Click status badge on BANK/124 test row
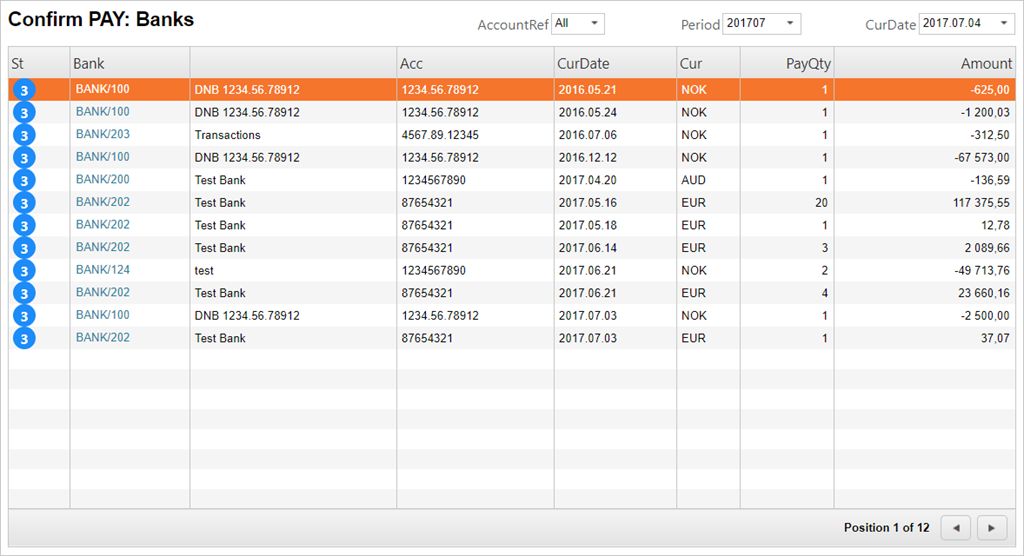 point(25,270)
